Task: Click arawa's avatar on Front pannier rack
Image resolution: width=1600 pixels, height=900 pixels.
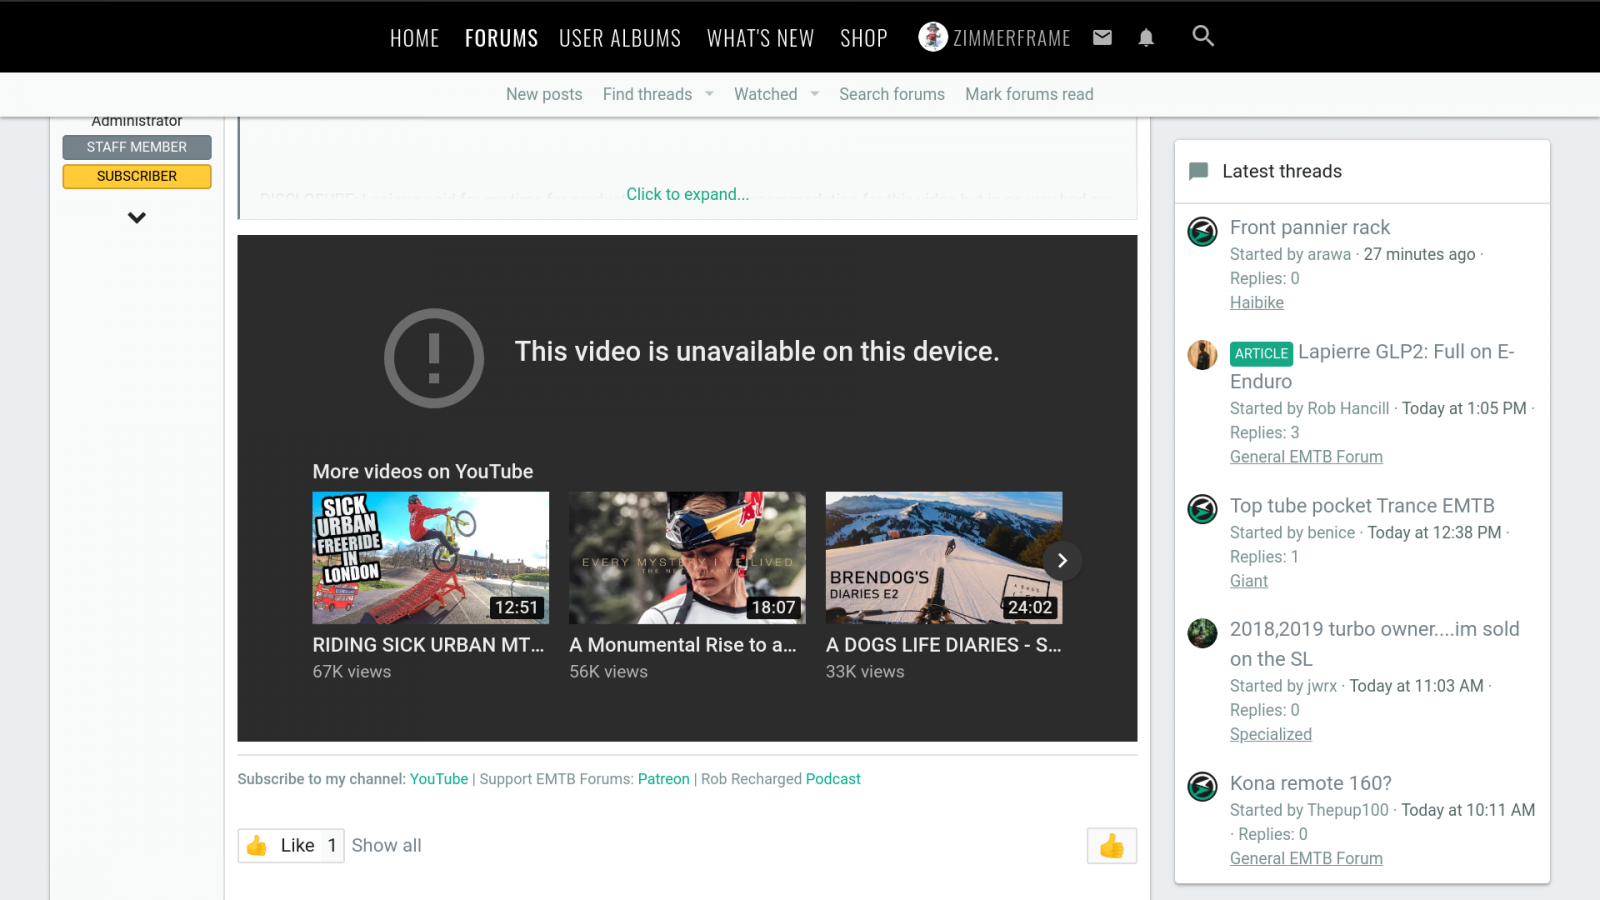Action: pyautogui.click(x=1202, y=231)
